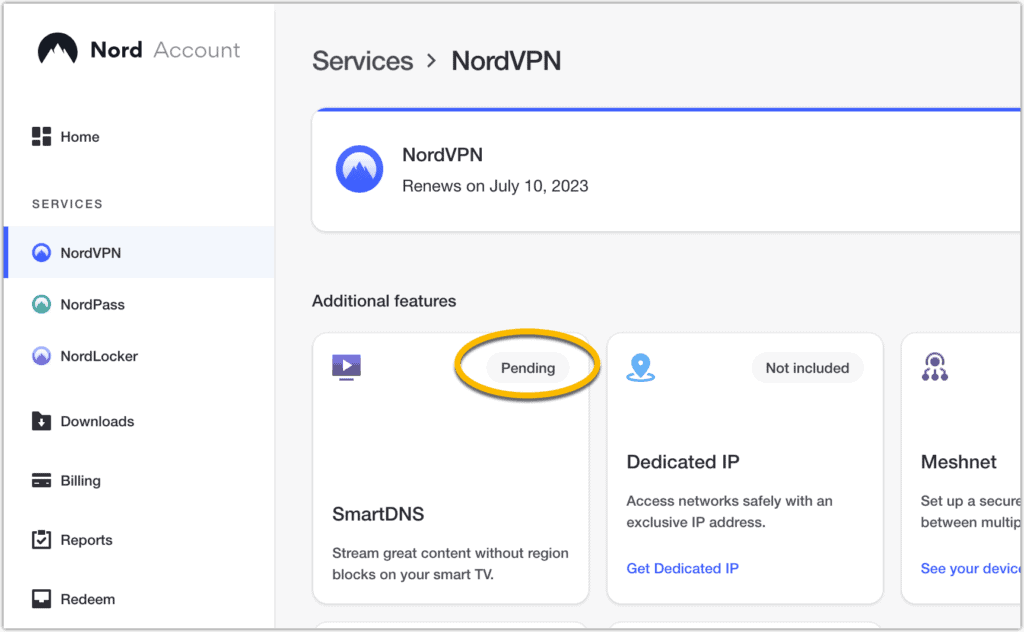Viewport: 1024px width, 632px height.
Task: Click the Billing card icon
Action: tap(41, 481)
